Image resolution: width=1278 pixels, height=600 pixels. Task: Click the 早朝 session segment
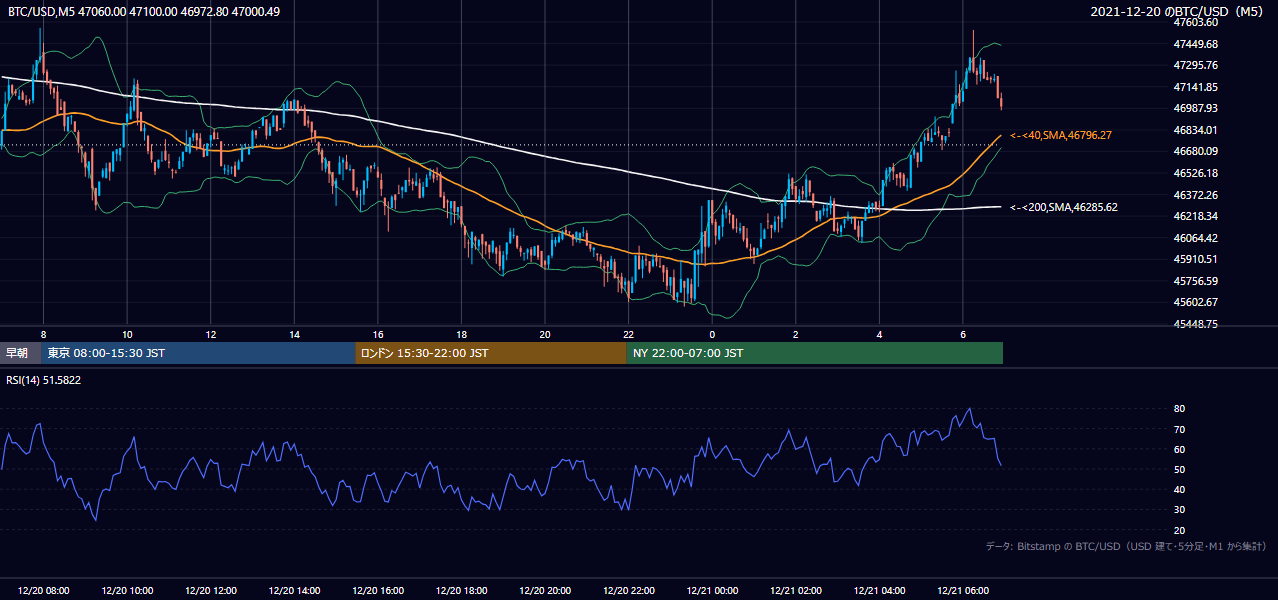pyautogui.click(x=21, y=353)
